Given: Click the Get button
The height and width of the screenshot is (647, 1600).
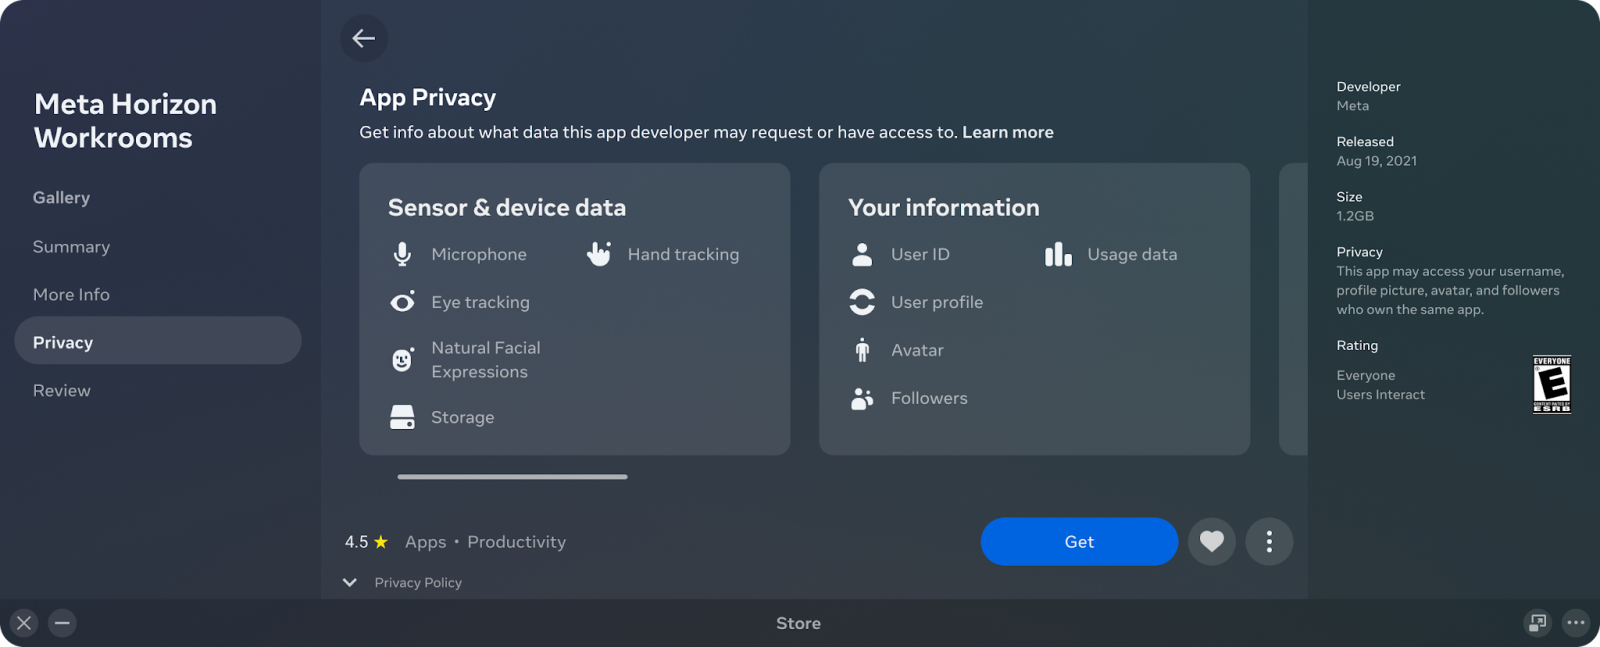Looking at the screenshot, I should (1079, 542).
